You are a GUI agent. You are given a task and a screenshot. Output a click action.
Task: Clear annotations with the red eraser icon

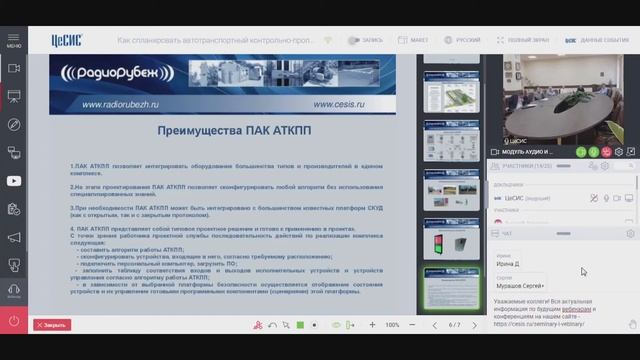258,325
